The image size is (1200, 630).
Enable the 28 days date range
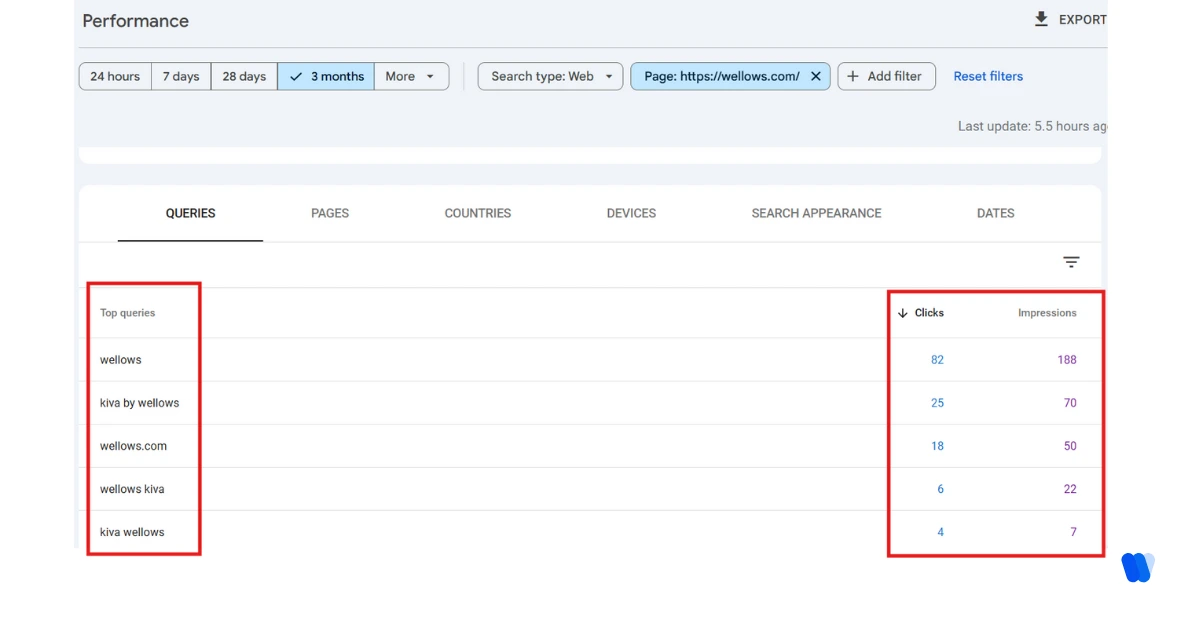coord(243,75)
